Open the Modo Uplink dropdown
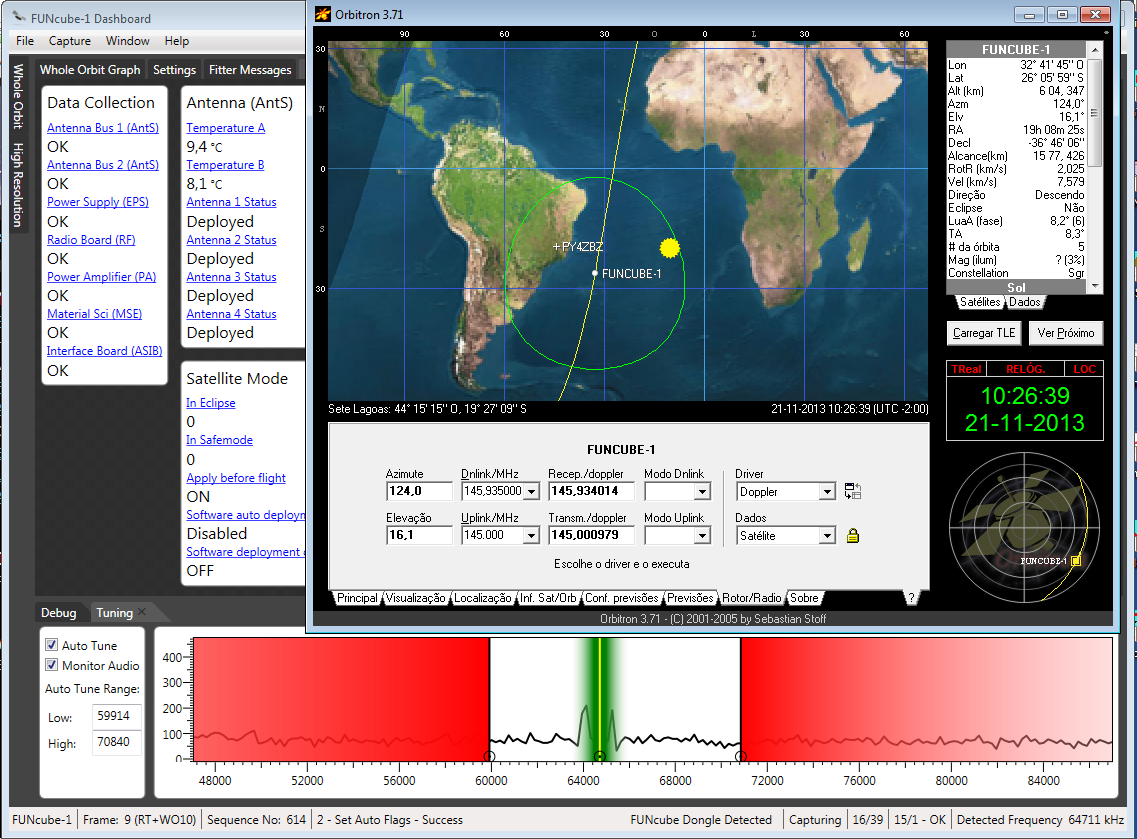The width and height of the screenshot is (1137, 839). [x=701, y=536]
